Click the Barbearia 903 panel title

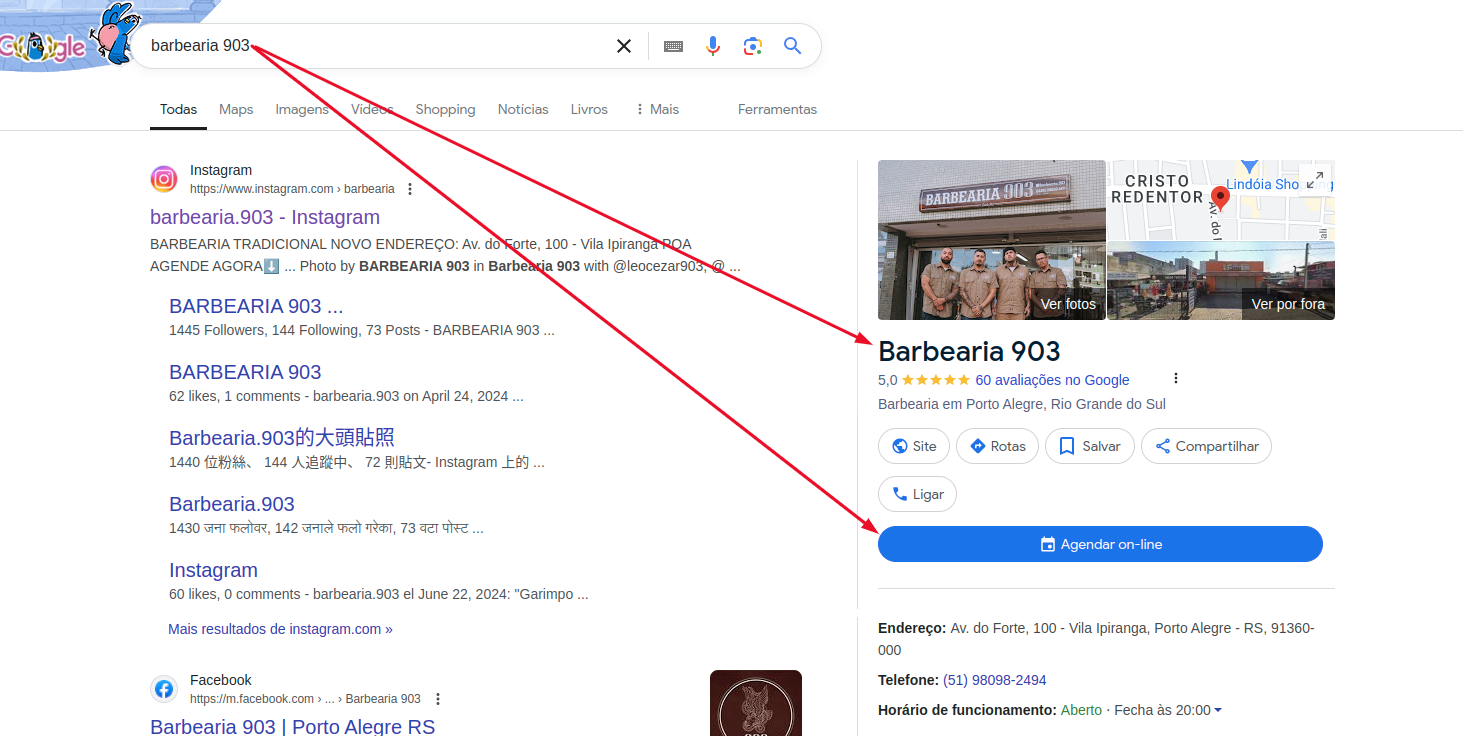[x=969, y=351]
